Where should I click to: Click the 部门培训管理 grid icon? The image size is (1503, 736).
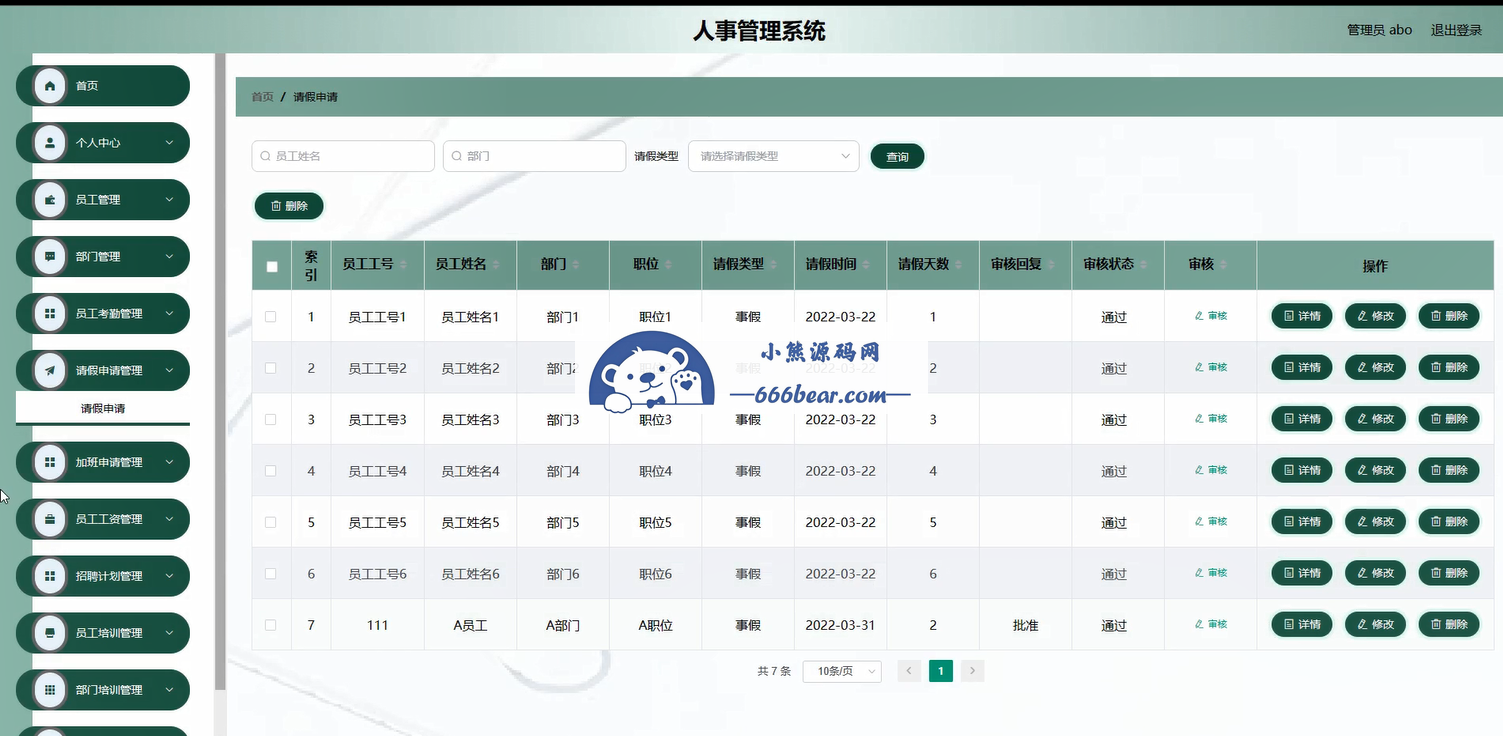(x=50, y=691)
